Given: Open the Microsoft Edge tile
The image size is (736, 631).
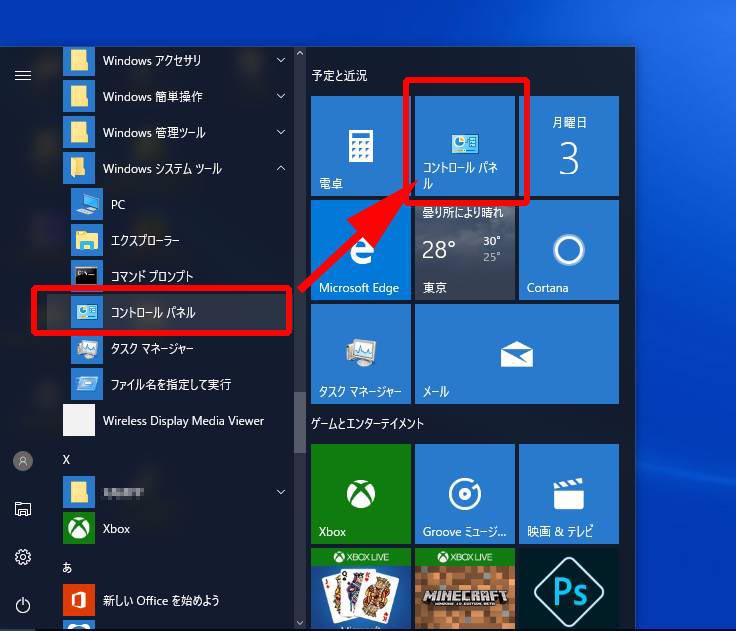Looking at the screenshot, I should pos(360,250).
